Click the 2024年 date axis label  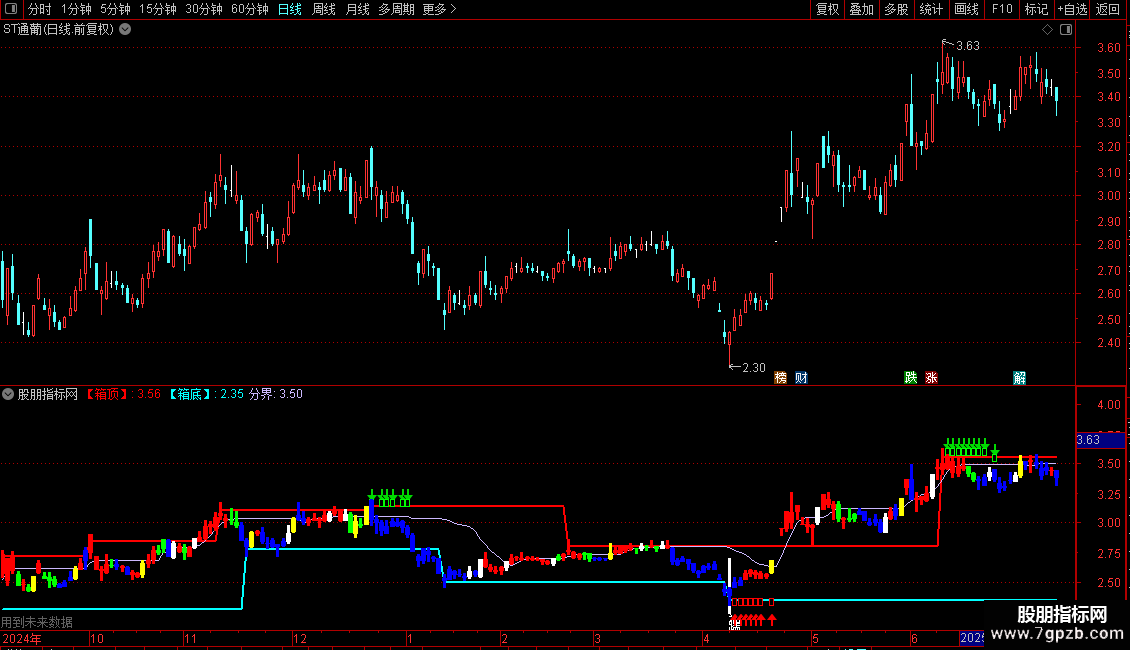point(22,638)
